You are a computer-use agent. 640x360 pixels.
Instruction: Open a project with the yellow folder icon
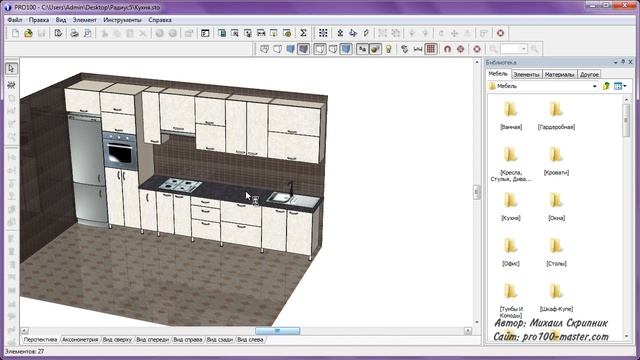(28, 33)
